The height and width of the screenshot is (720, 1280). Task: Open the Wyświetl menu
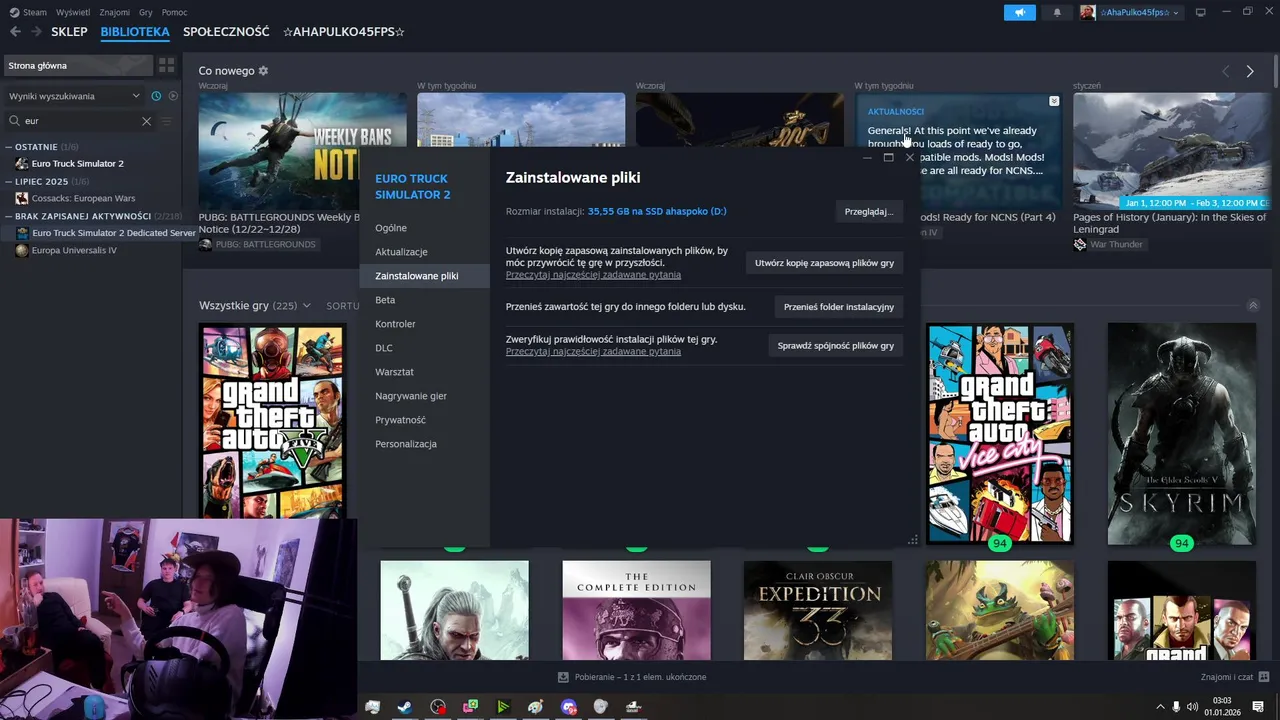coord(73,12)
